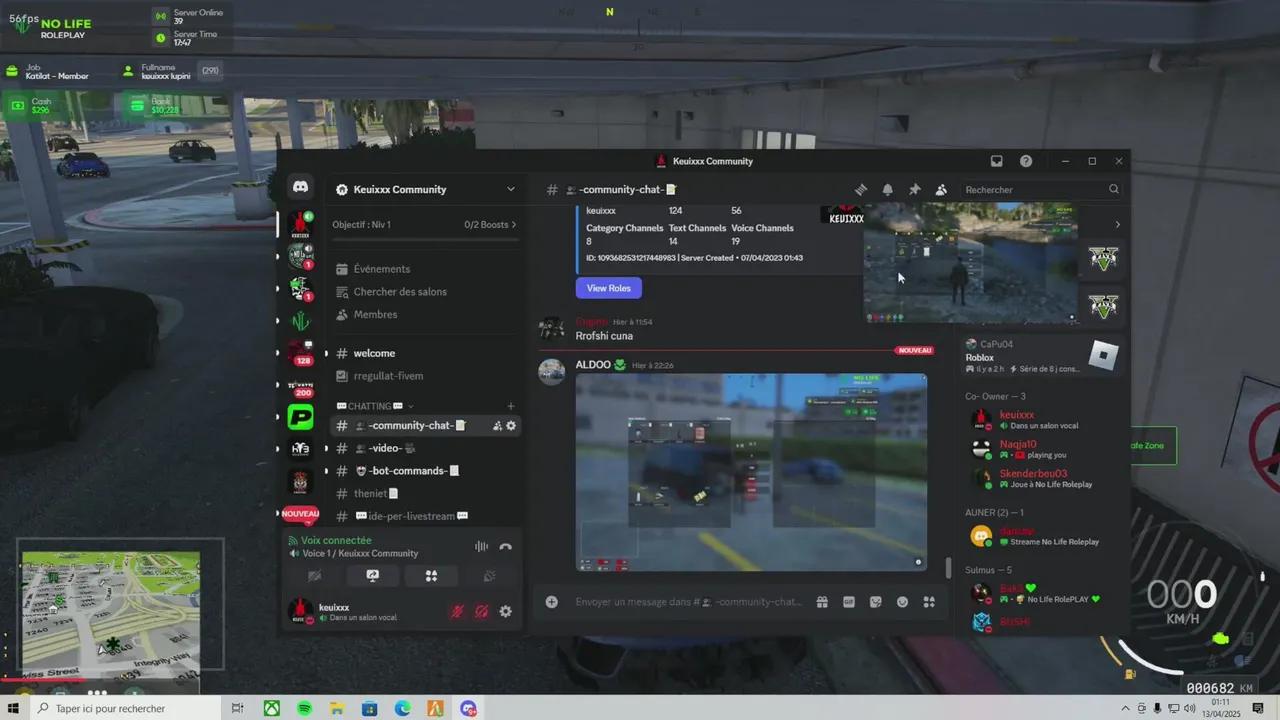The height and width of the screenshot is (720, 1280).
Task: Open the emoji picker
Action: point(902,602)
